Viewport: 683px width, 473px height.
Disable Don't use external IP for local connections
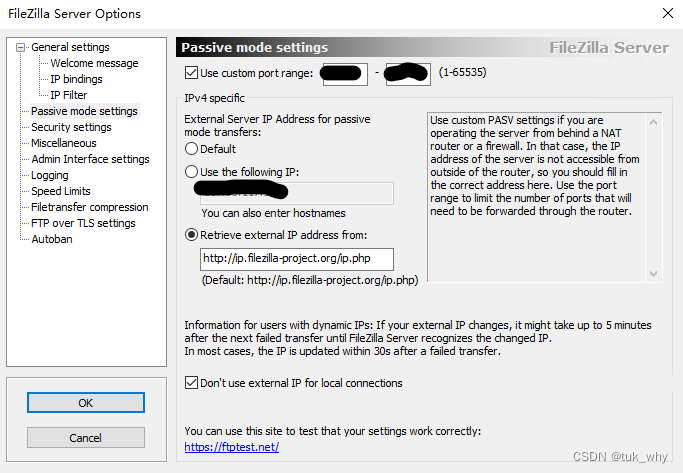pos(192,383)
